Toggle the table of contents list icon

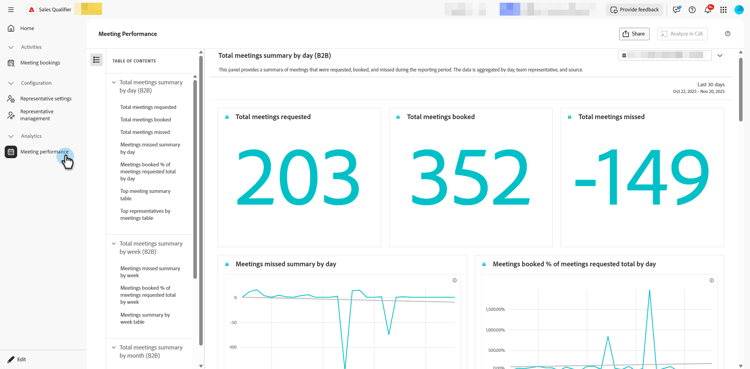pos(97,60)
